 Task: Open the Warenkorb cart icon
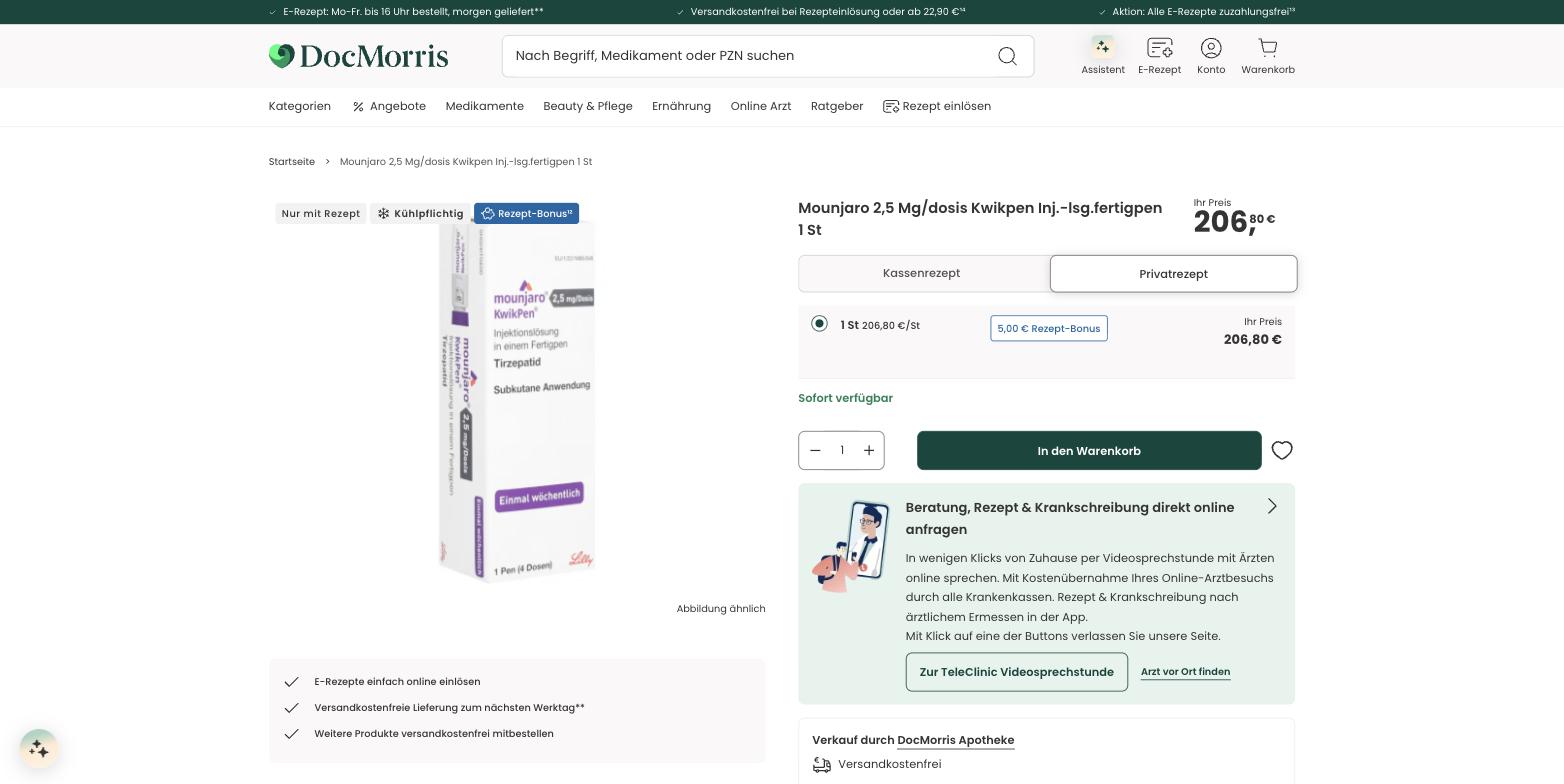(x=1268, y=47)
